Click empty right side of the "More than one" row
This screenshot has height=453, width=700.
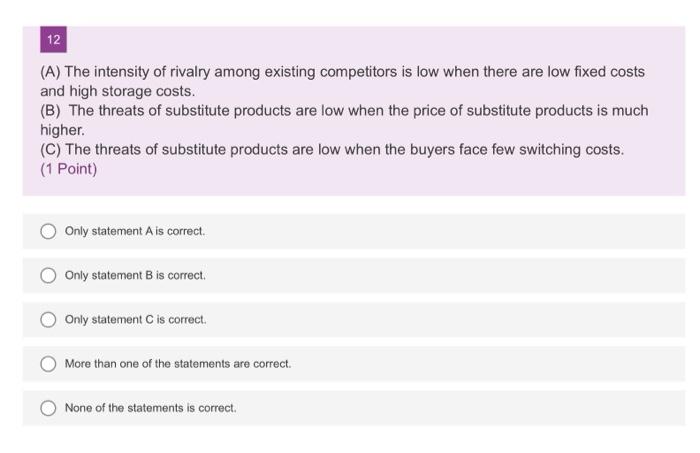click(520, 364)
